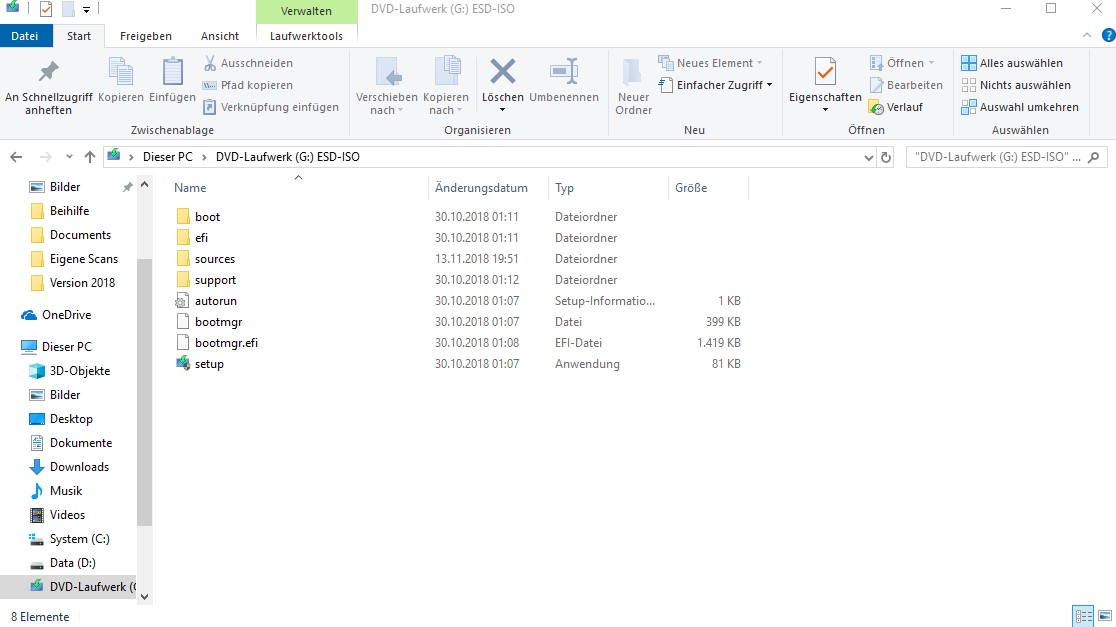Open the help question mark icon
The width and height of the screenshot is (1116, 627).
[x=1107, y=35]
